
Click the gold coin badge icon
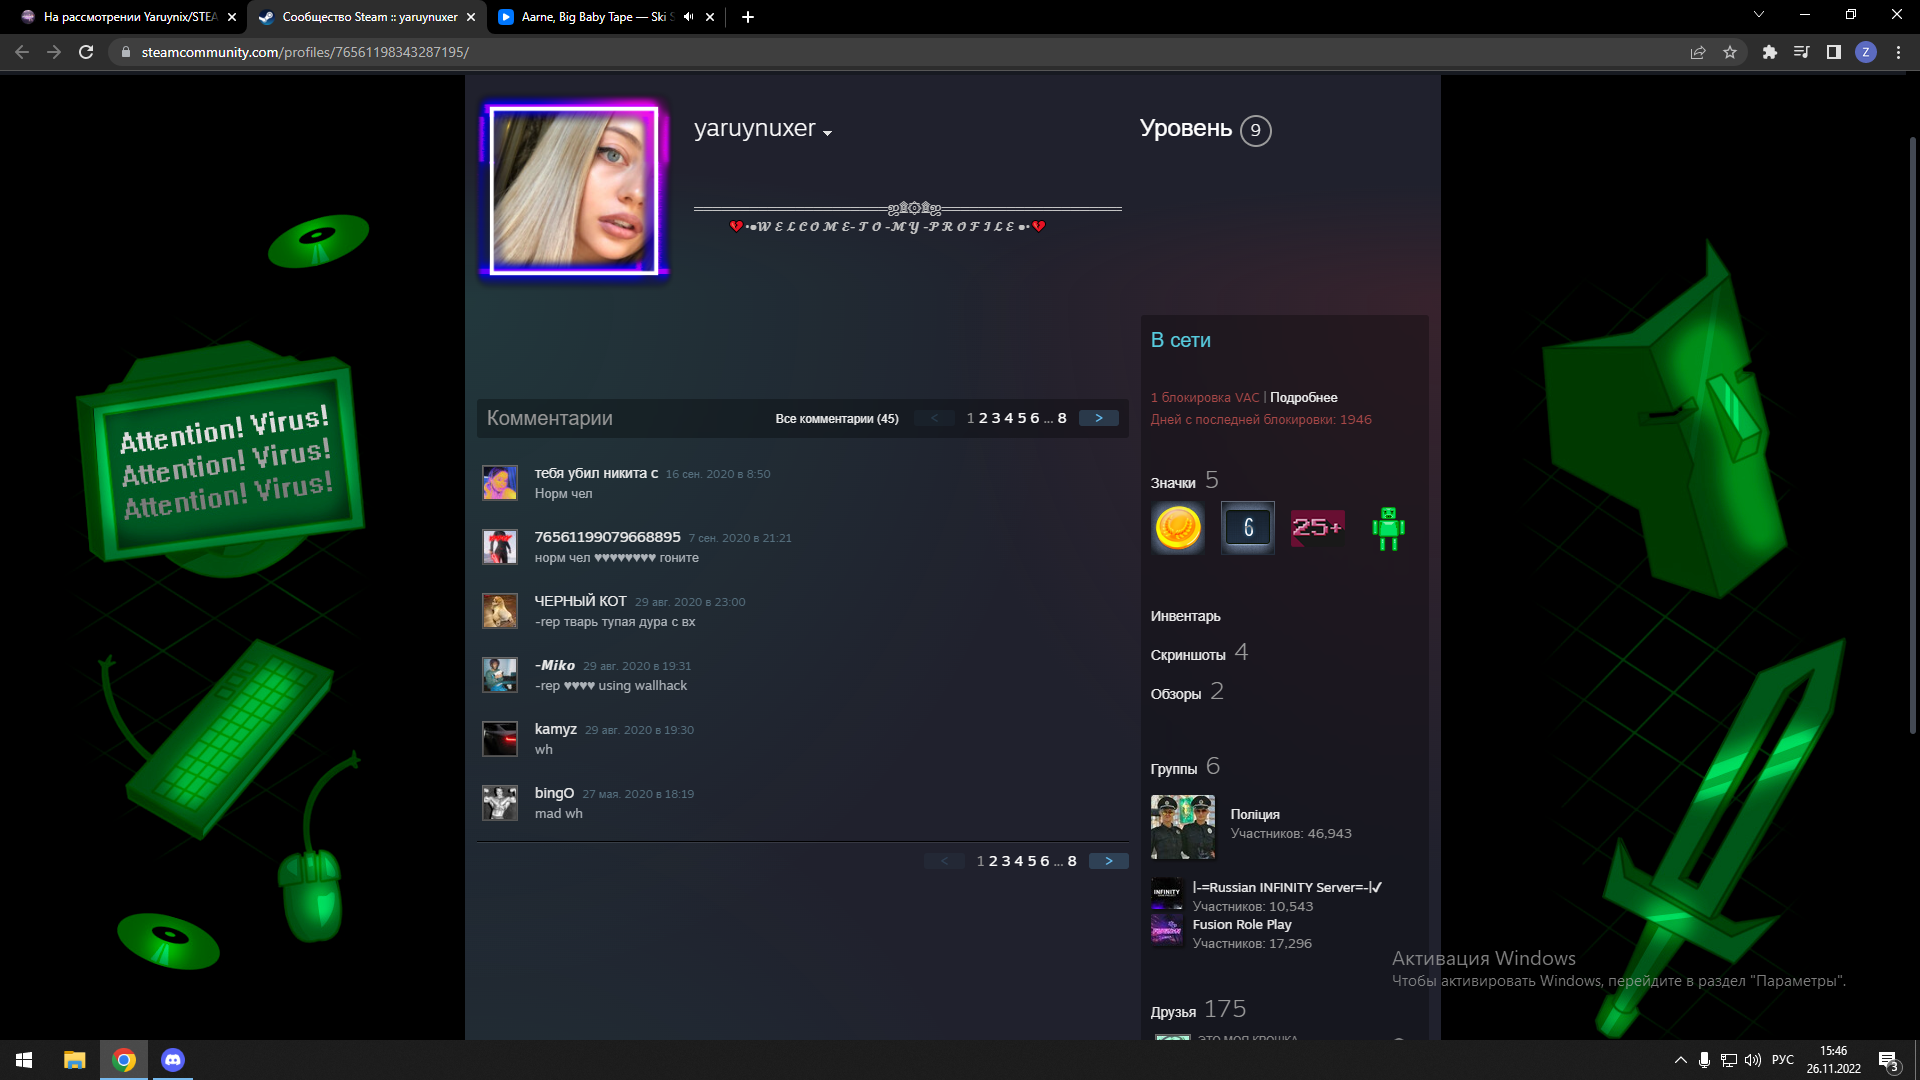1177,527
